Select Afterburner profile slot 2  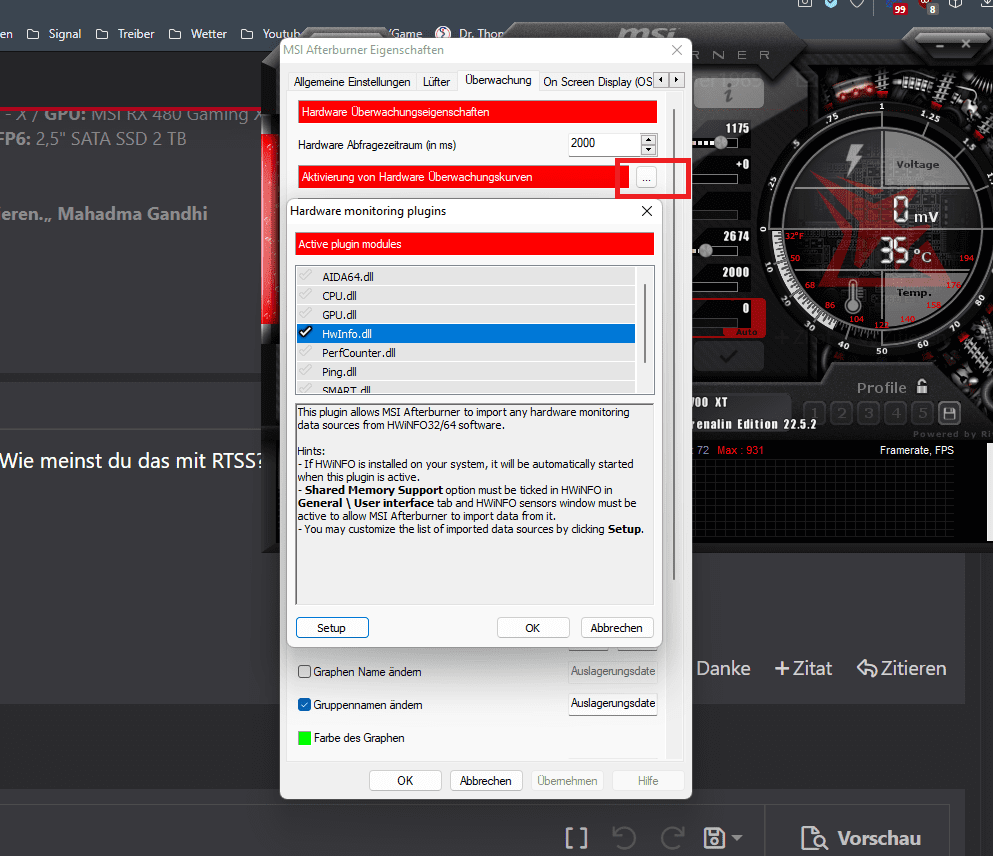coord(842,413)
